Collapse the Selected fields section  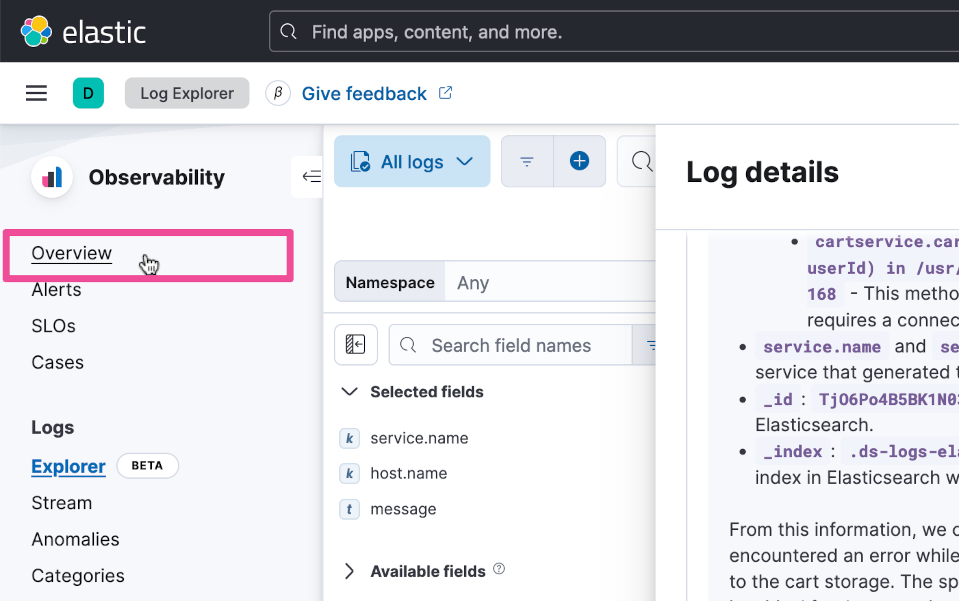(349, 391)
